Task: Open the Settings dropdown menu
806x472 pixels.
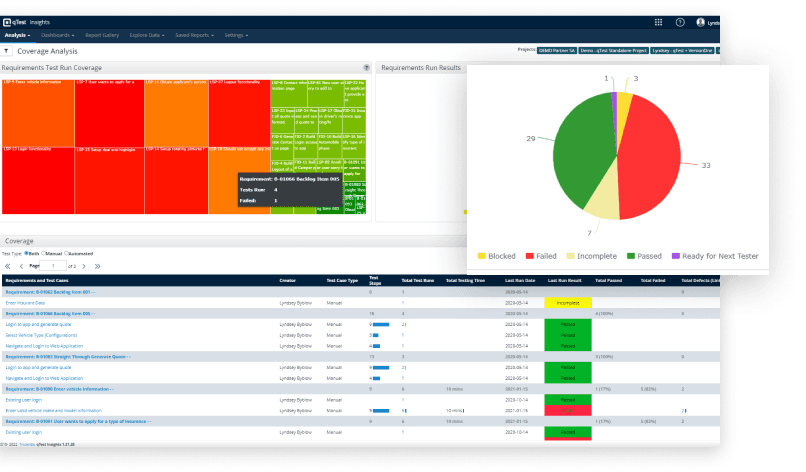Action: pyautogui.click(x=236, y=35)
